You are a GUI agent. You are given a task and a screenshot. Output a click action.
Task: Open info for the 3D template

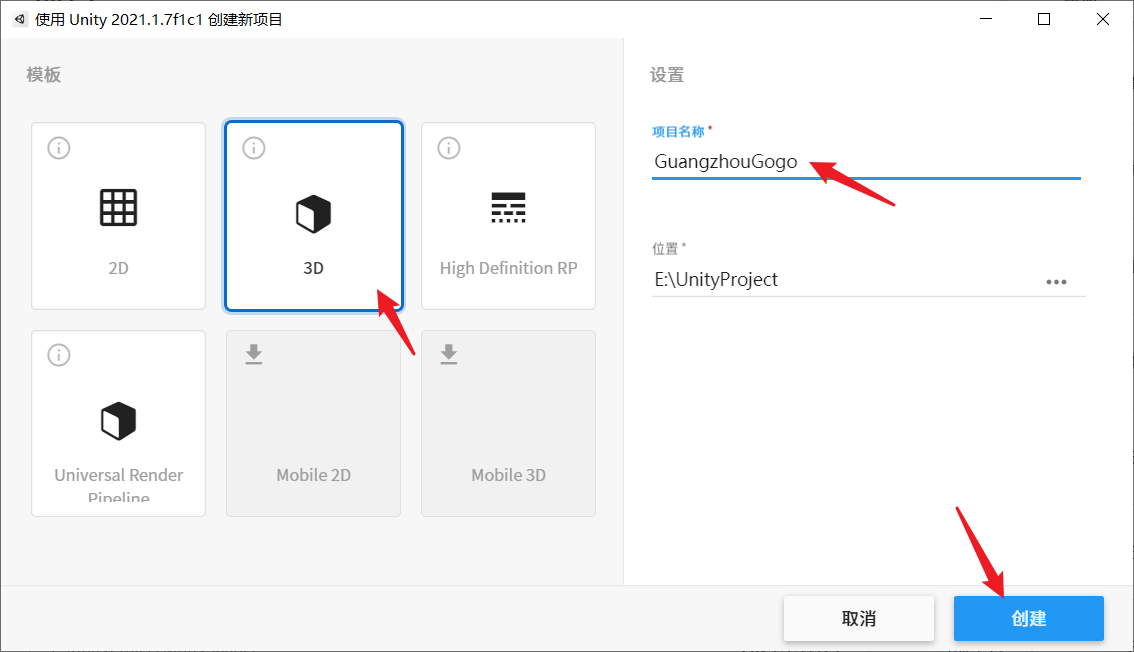pos(254,148)
